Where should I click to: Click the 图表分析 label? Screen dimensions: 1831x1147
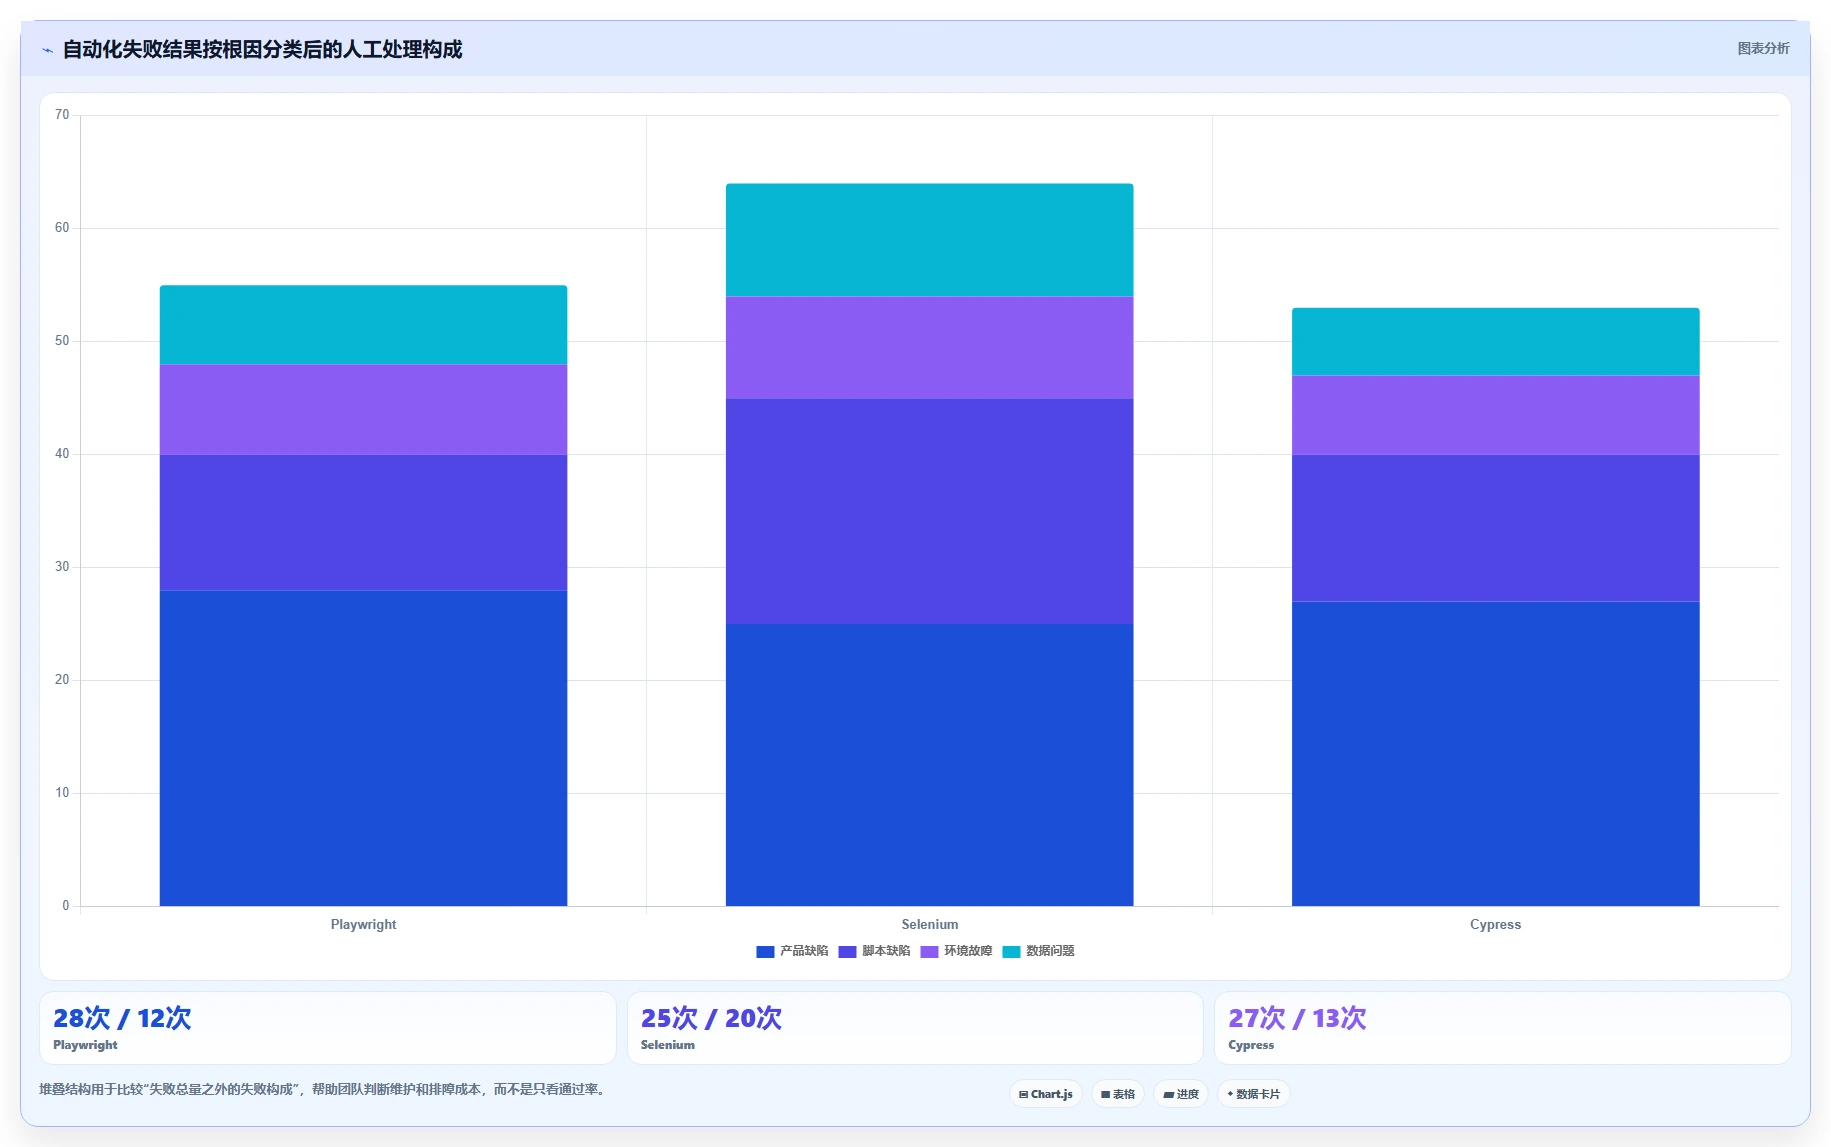point(1763,48)
